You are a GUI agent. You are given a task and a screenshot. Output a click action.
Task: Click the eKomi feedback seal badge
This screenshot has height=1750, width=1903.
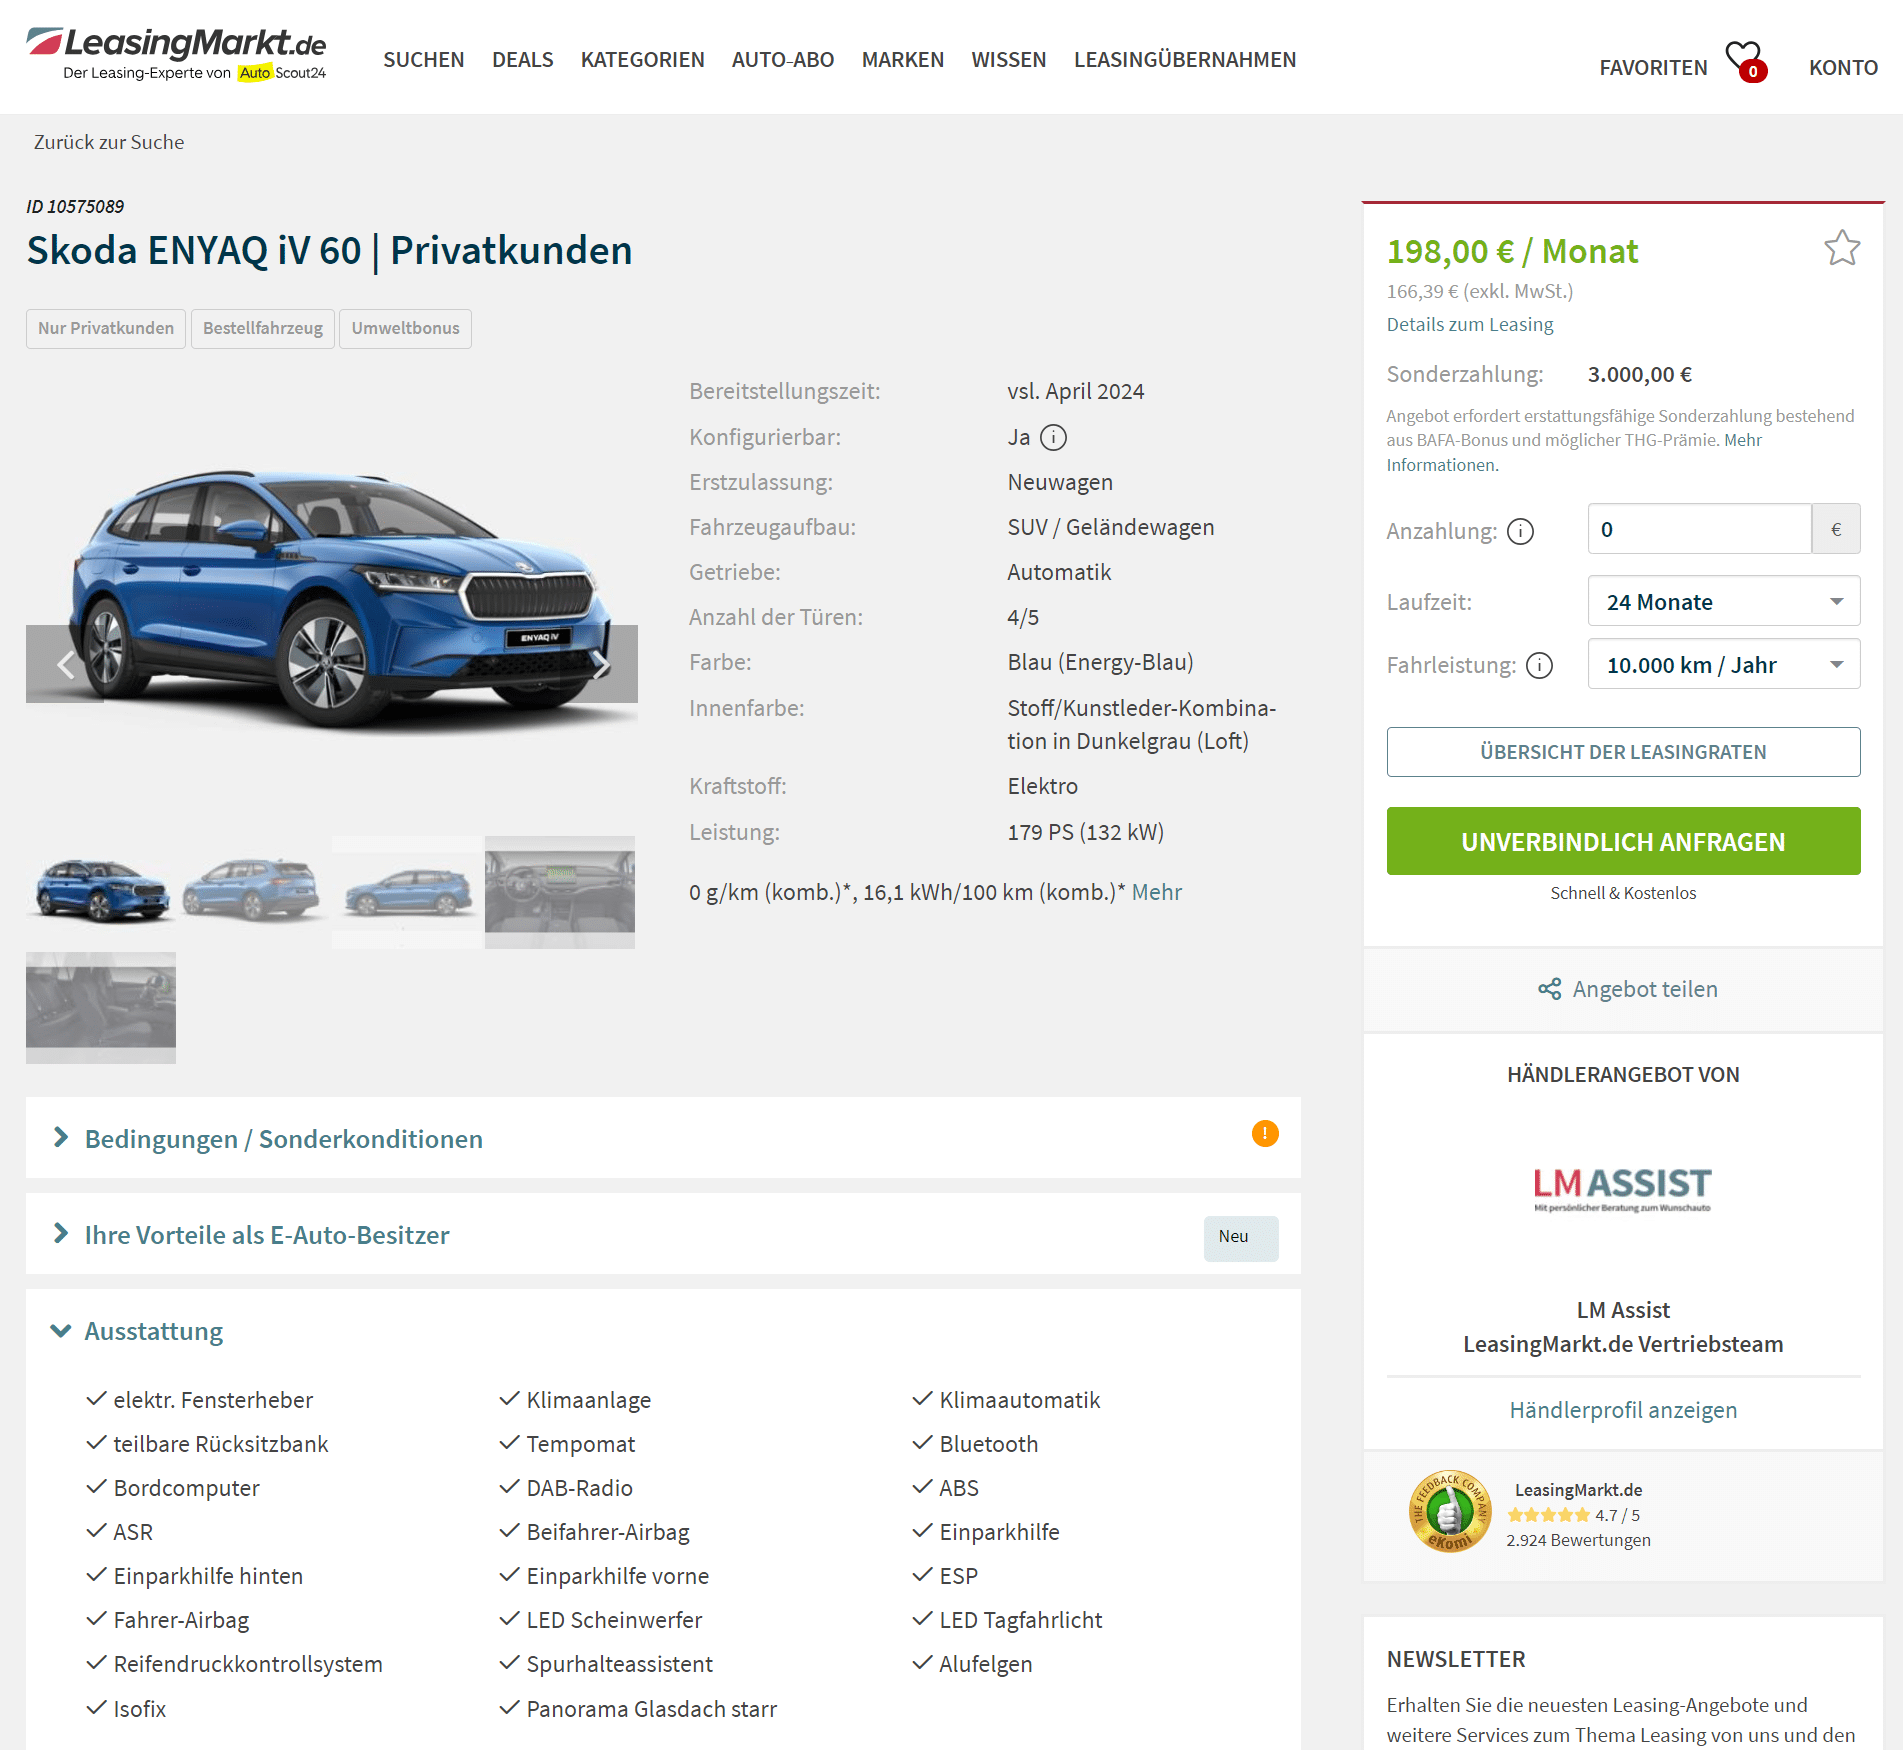(1449, 1511)
